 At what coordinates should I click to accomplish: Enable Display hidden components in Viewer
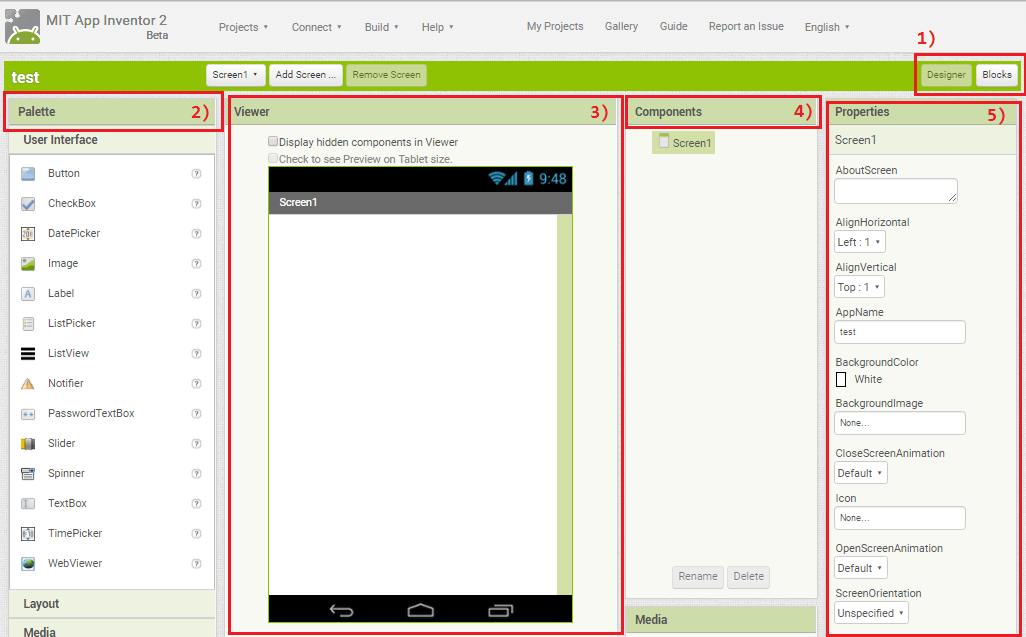coord(272,141)
